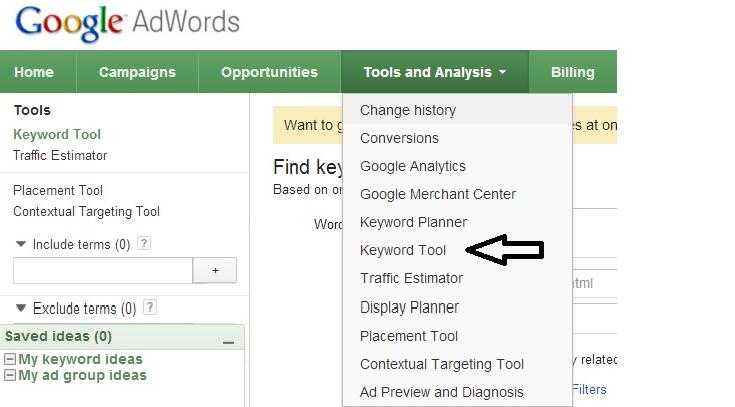
Task: Choose Google Analytics in the menu
Action: (x=458, y=166)
